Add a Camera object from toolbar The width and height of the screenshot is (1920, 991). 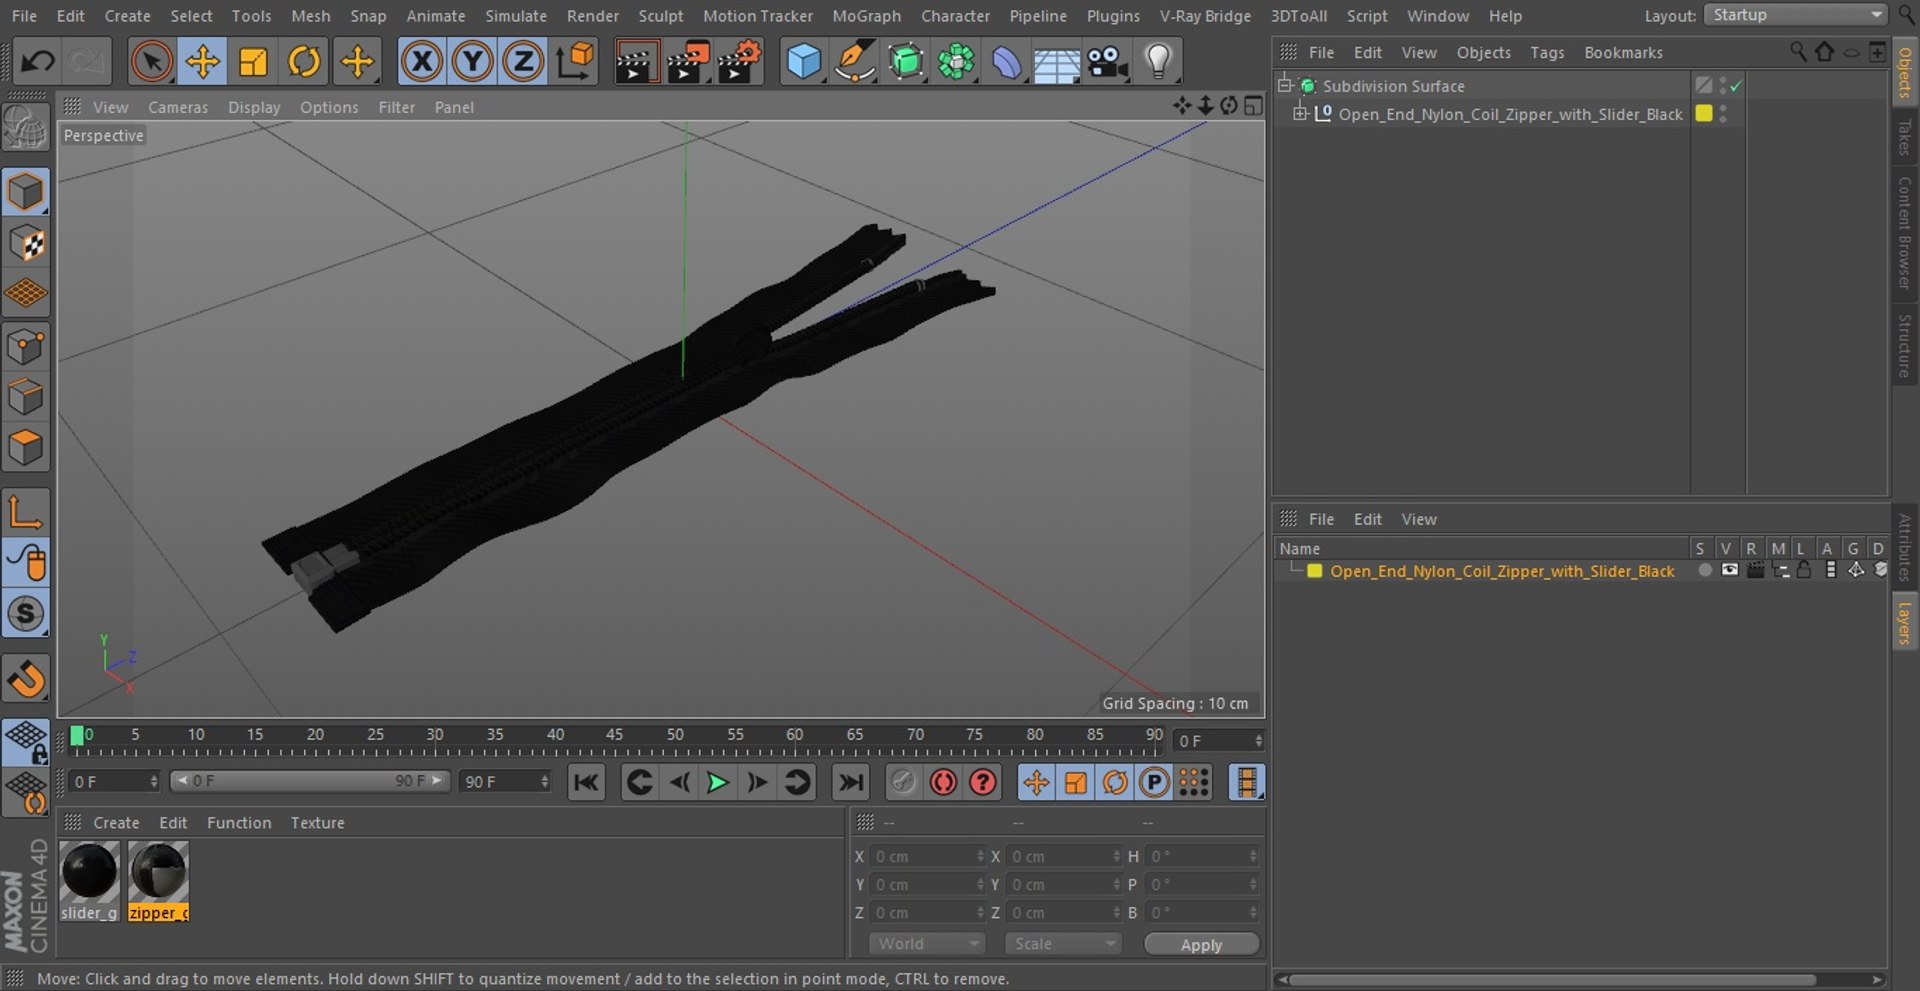pyautogui.click(x=1107, y=62)
